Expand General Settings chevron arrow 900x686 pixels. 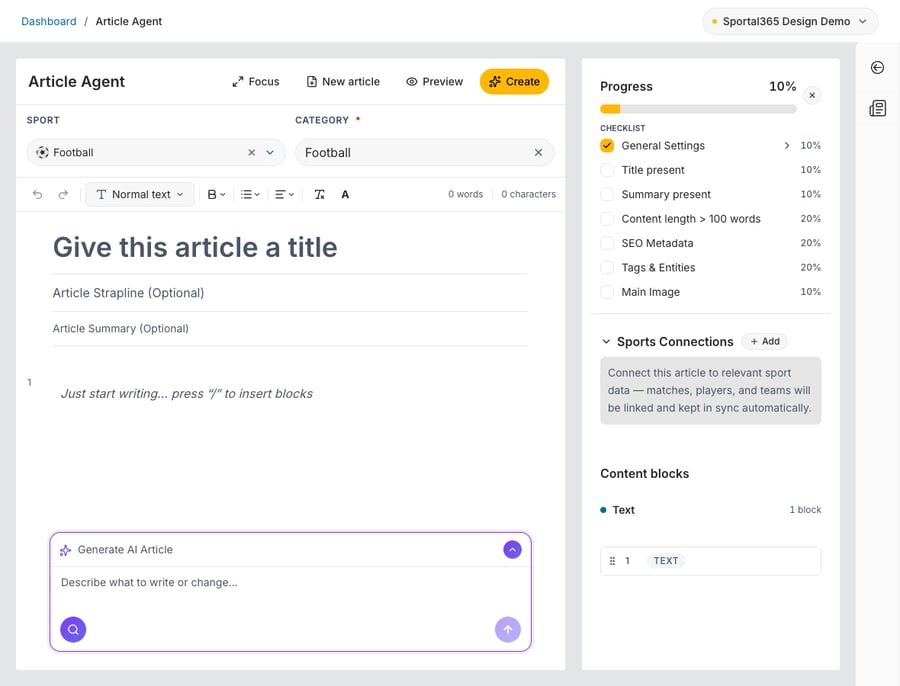click(787, 146)
